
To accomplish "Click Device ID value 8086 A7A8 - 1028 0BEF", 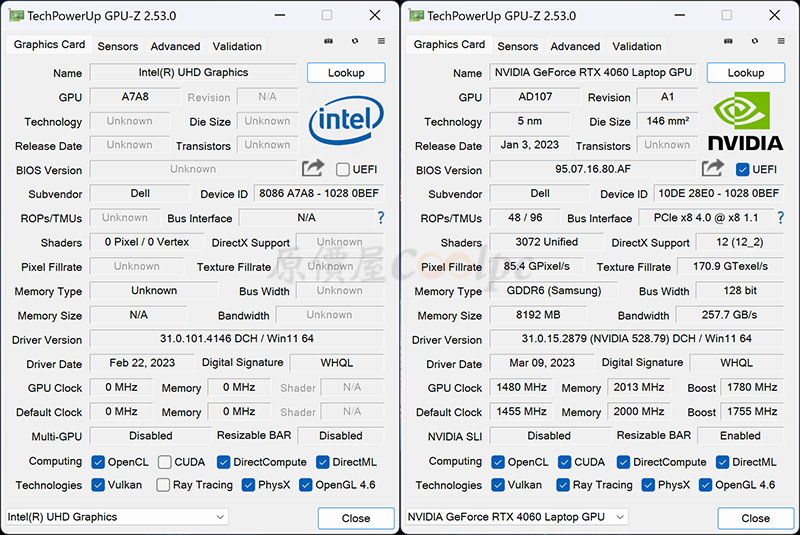I will 319,193.
